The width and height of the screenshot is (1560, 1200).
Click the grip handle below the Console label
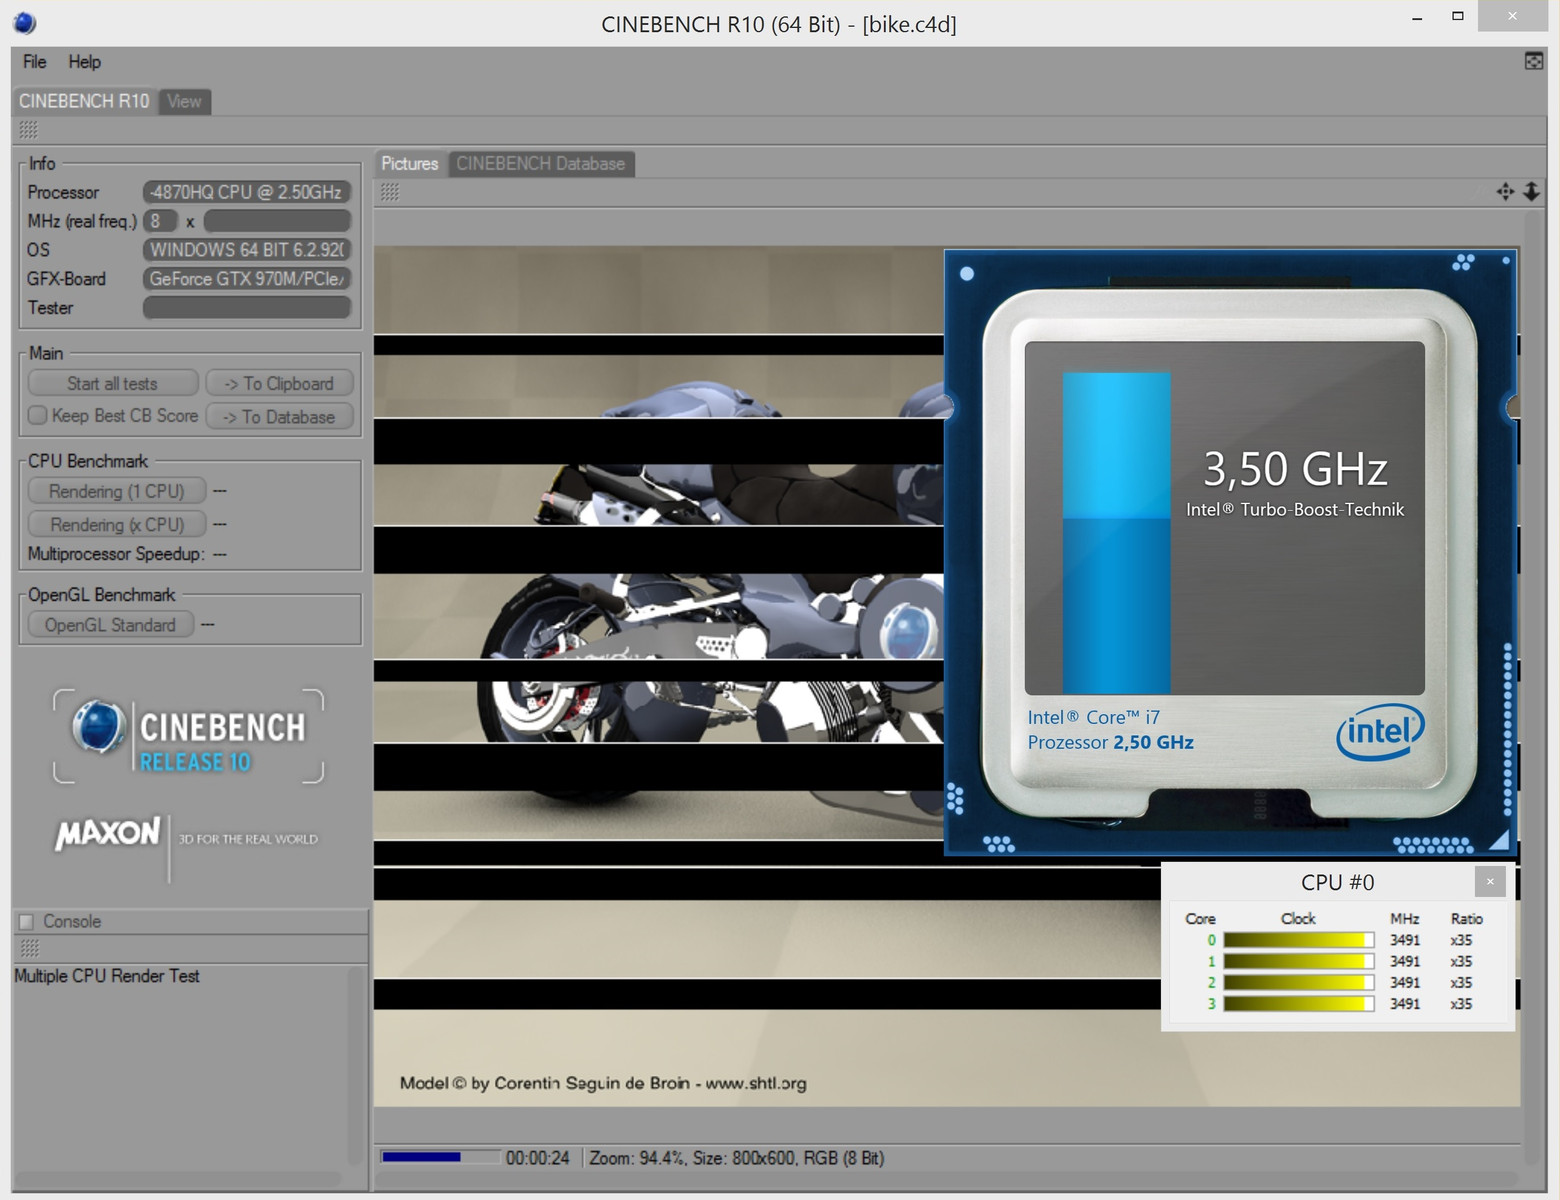point(30,947)
